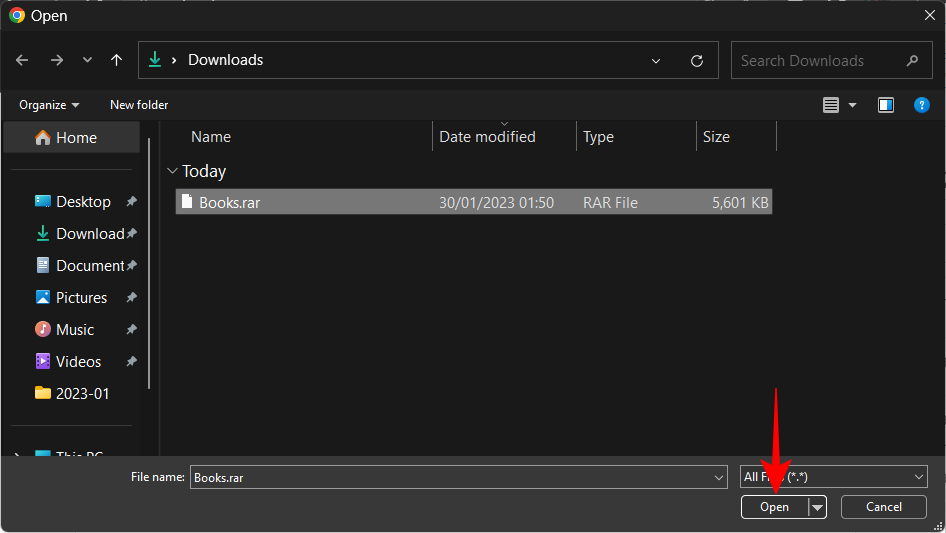Image resolution: width=946 pixels, height=533 pixels.
Task: Open Pictures in the sidebar
Action: pyautogui.click(x=81, y=298)
